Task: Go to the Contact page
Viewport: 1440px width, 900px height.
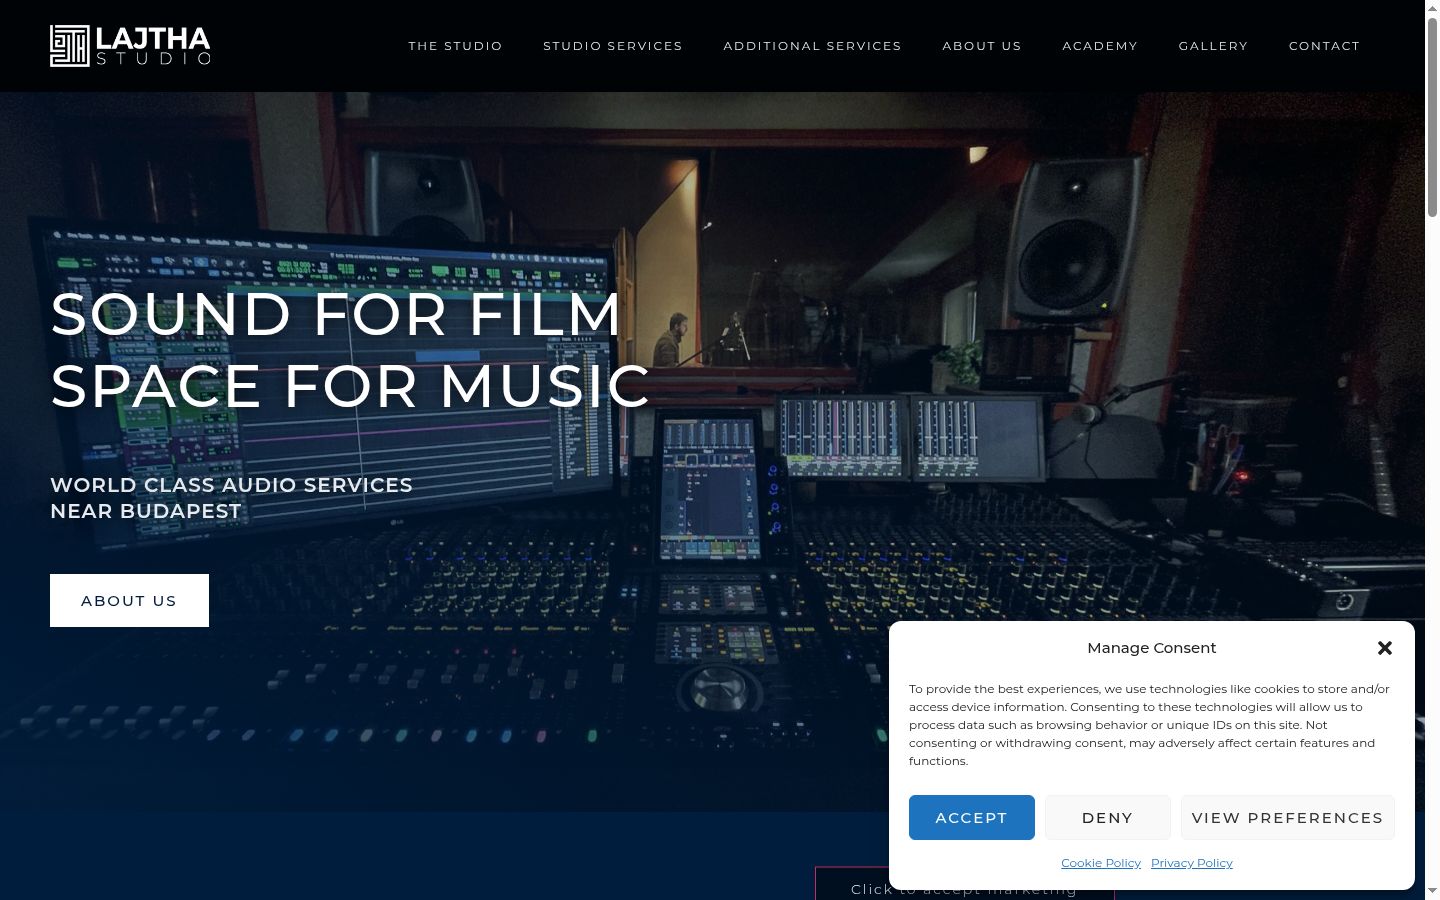Action: (1324, 46)
